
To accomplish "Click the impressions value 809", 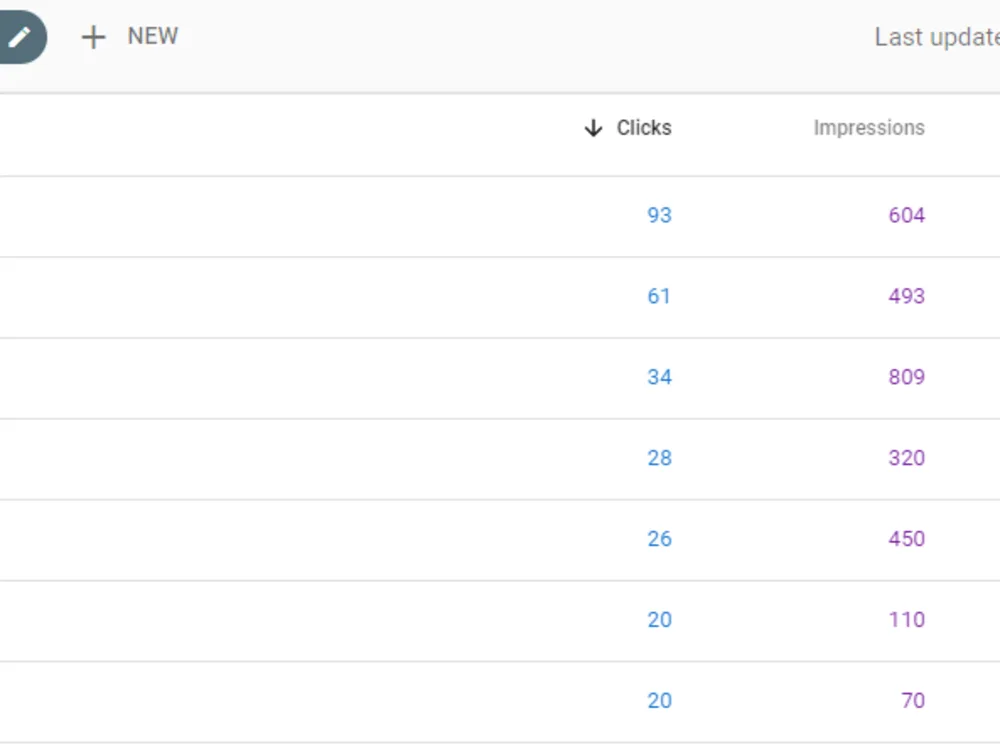I will (x=906, y=378).
